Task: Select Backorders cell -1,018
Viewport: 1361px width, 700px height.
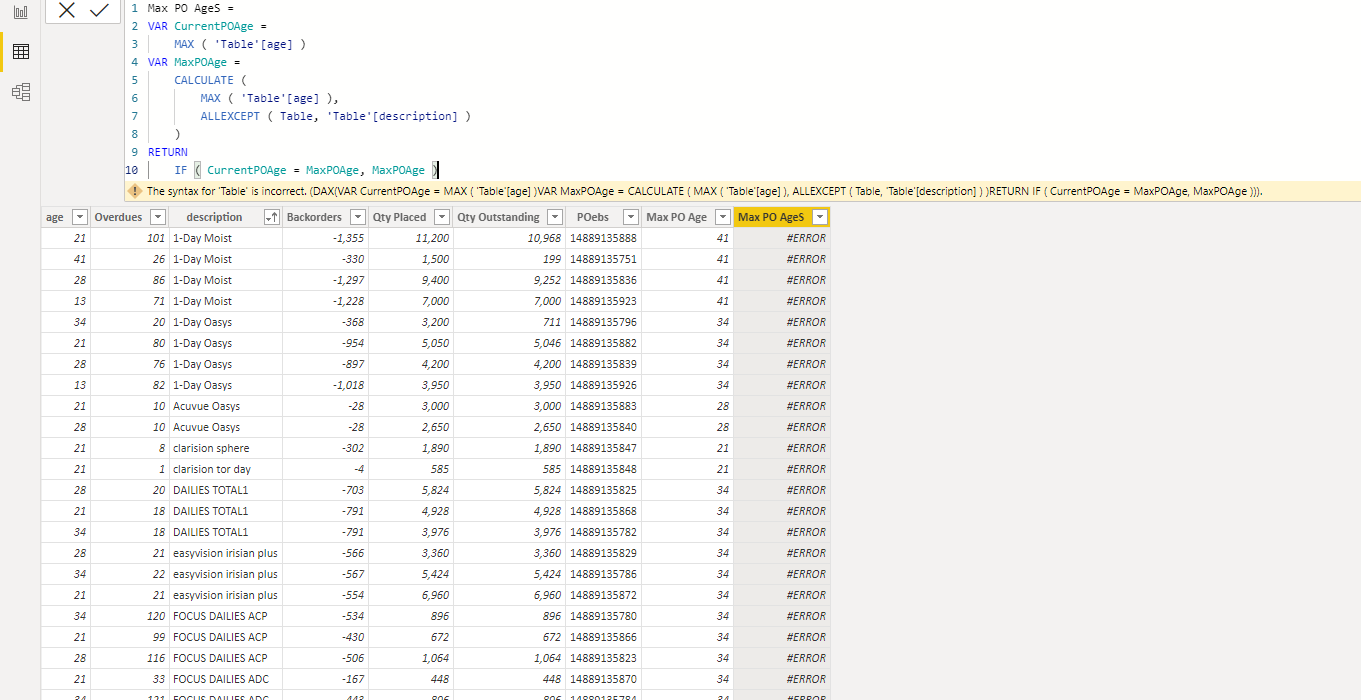Action: [x=326, y=385]
